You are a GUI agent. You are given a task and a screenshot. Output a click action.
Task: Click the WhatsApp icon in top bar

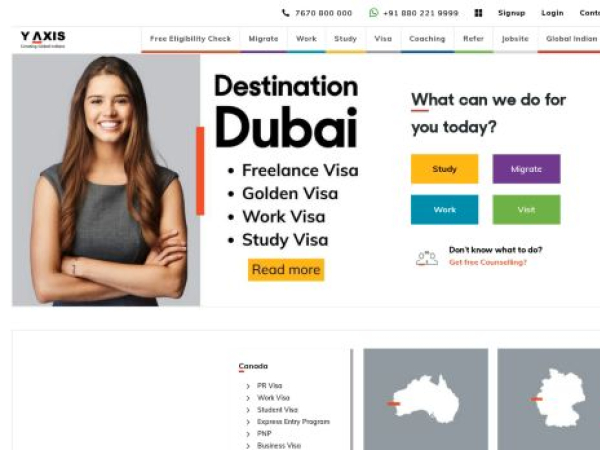373,13
